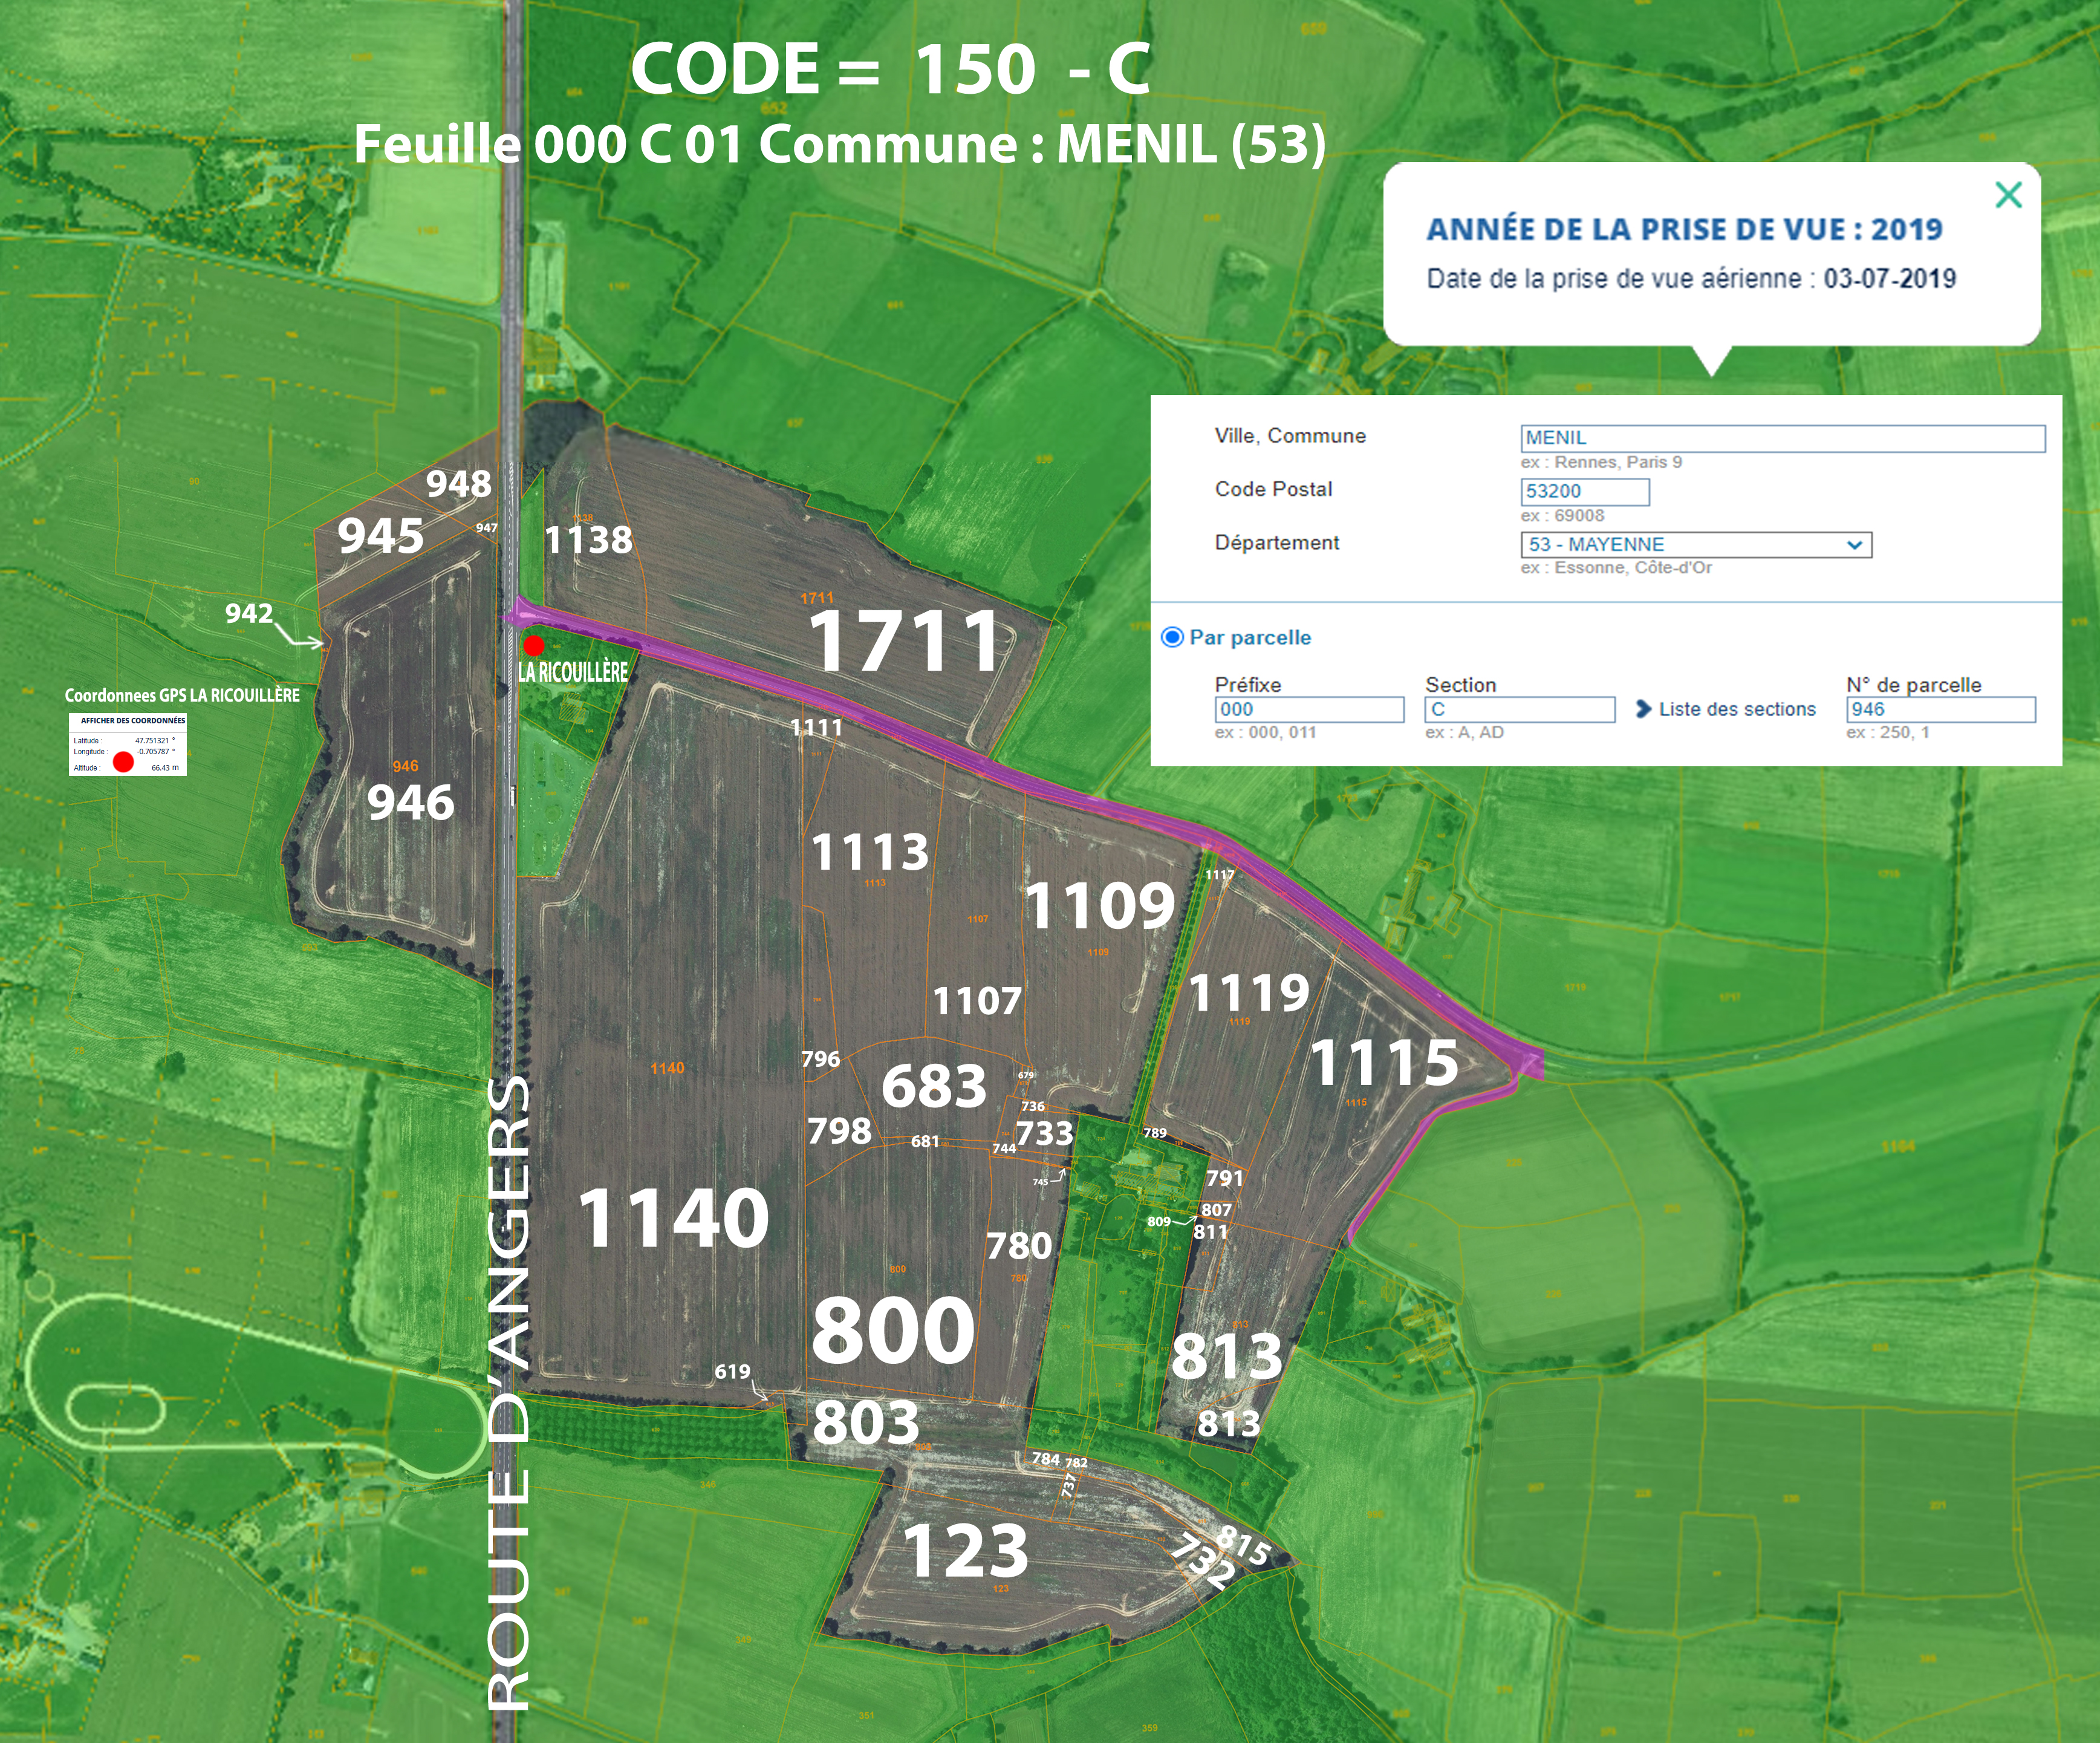This screenshot has width=2100, height=1743.
Task: Click the red dot in coordinates box
Action: coord(123,762)
